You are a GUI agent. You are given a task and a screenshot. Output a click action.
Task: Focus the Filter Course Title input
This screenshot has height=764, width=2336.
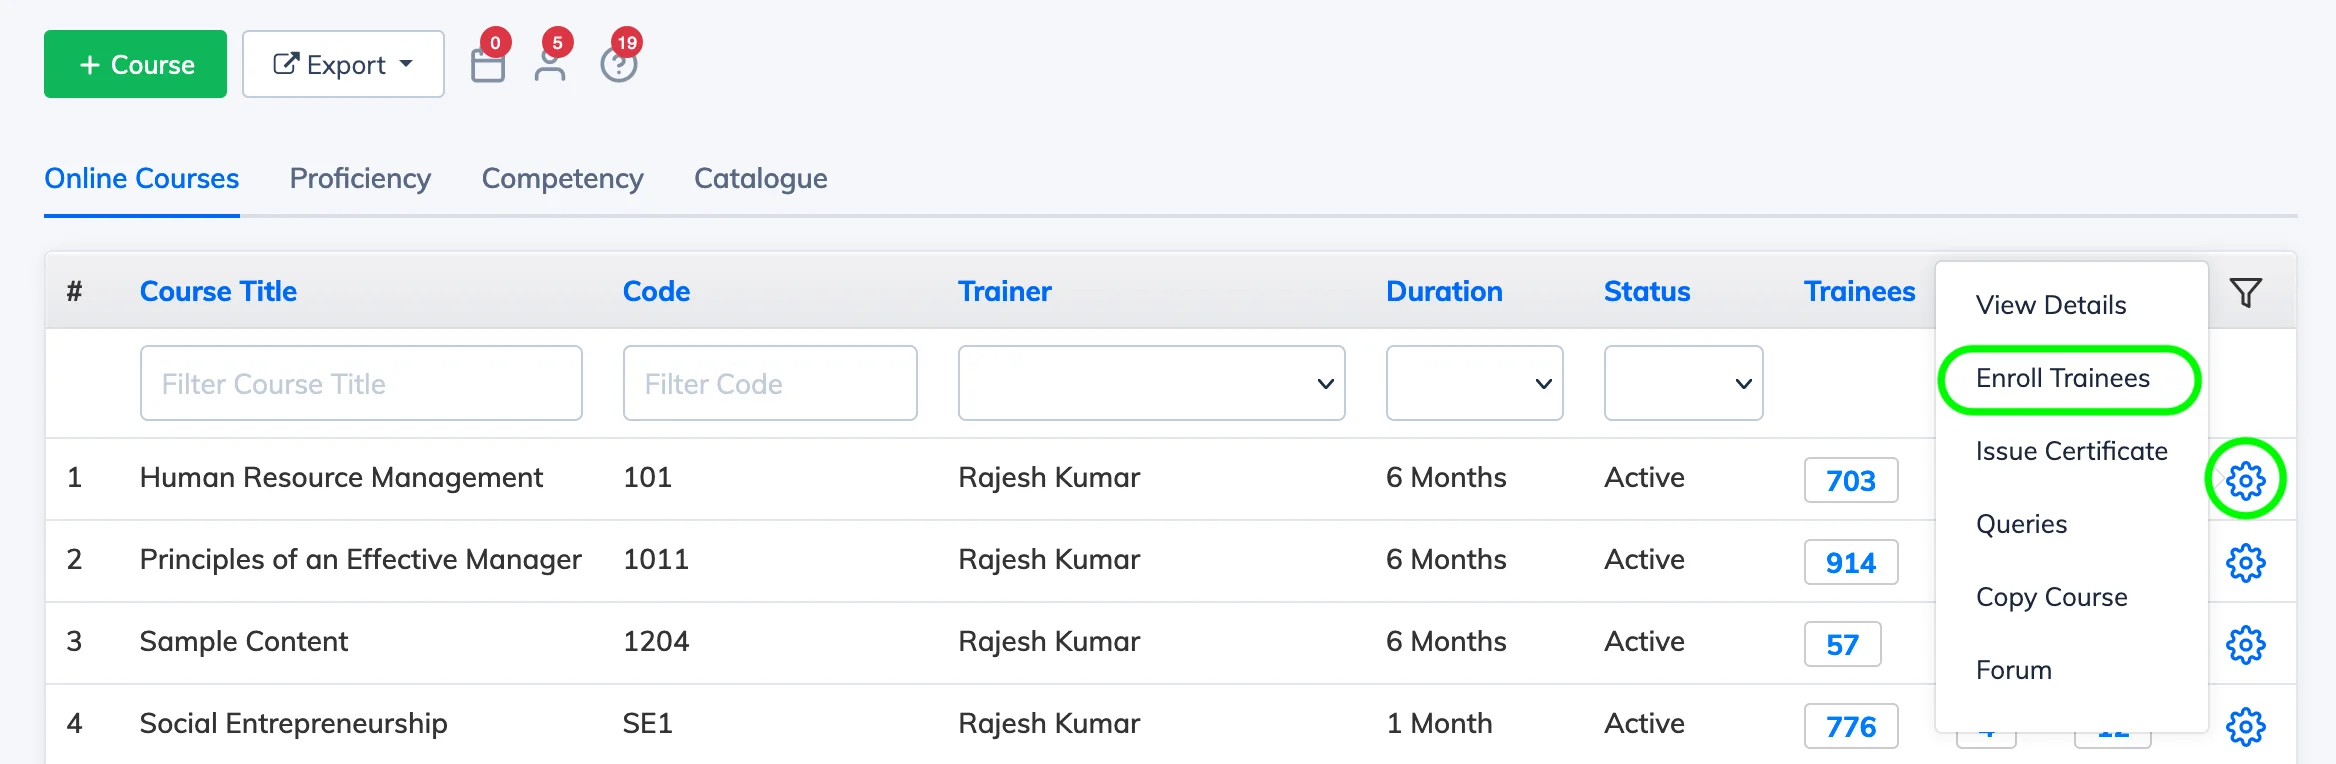pos(361,383)
